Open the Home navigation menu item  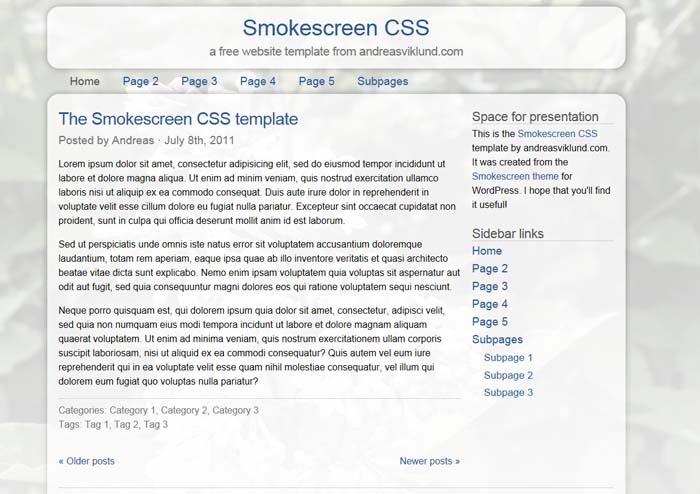[x=85, y=81]
